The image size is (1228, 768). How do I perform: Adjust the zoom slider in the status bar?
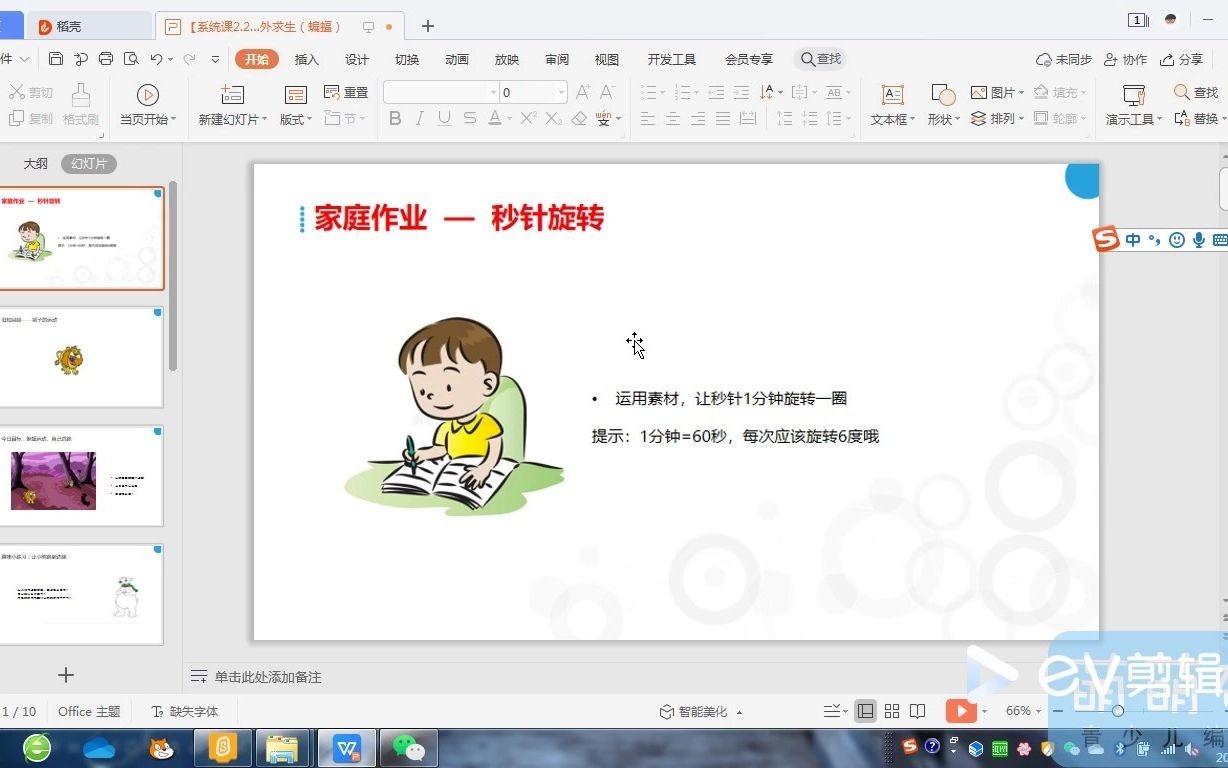point(1116,710)
